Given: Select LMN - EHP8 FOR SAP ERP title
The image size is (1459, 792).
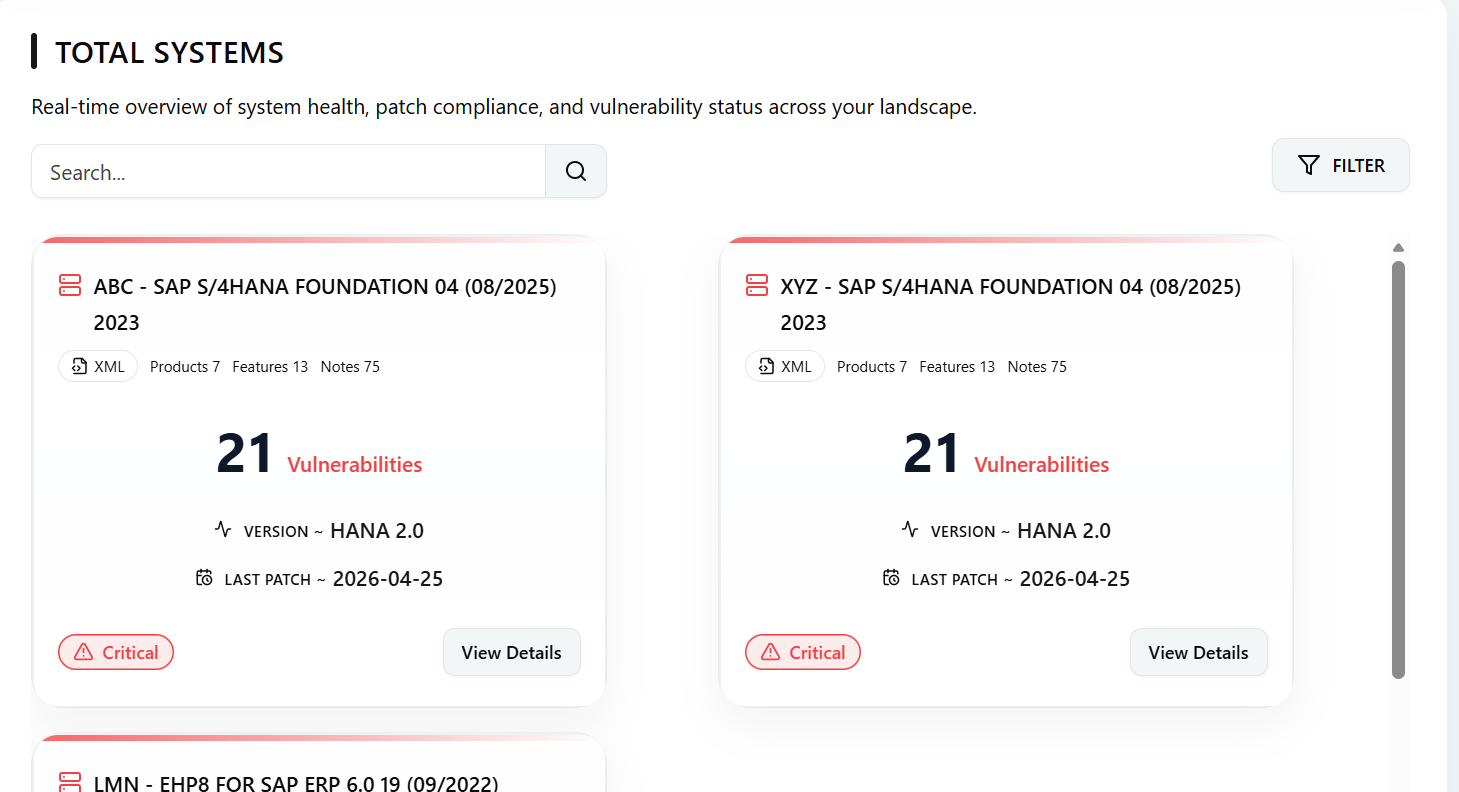Looking at the screenshot, I should point(296,783).
